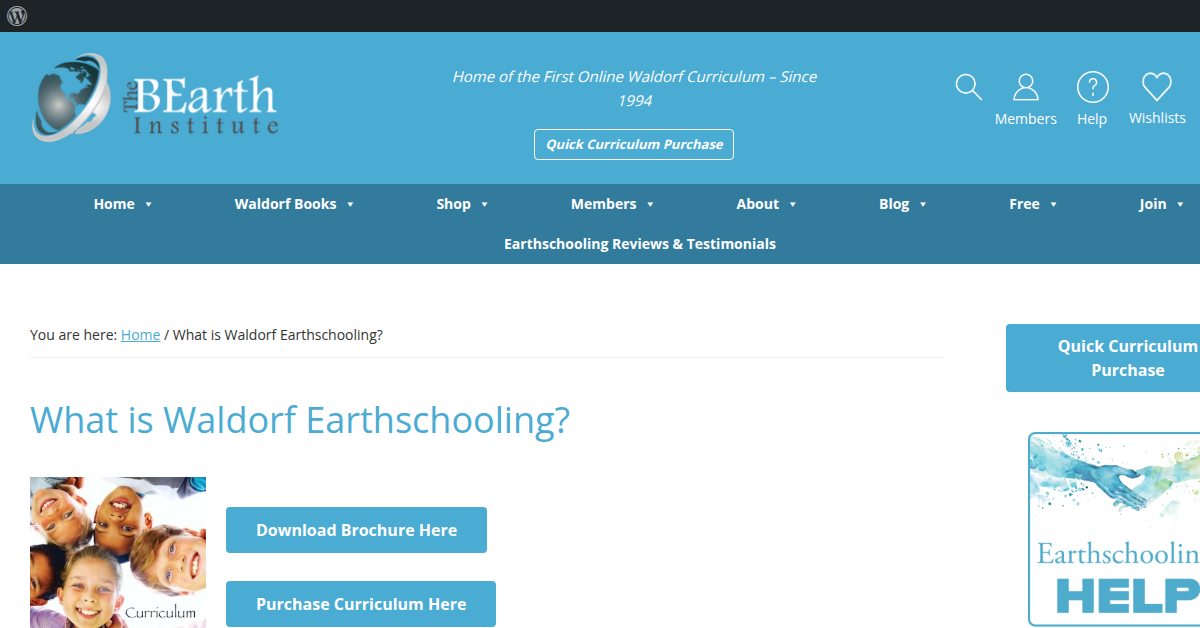Viewport: 1200px width, 628px height.
Task: Expand the Waldorf Books dropdown arrow
Action: tap(351, 205)
